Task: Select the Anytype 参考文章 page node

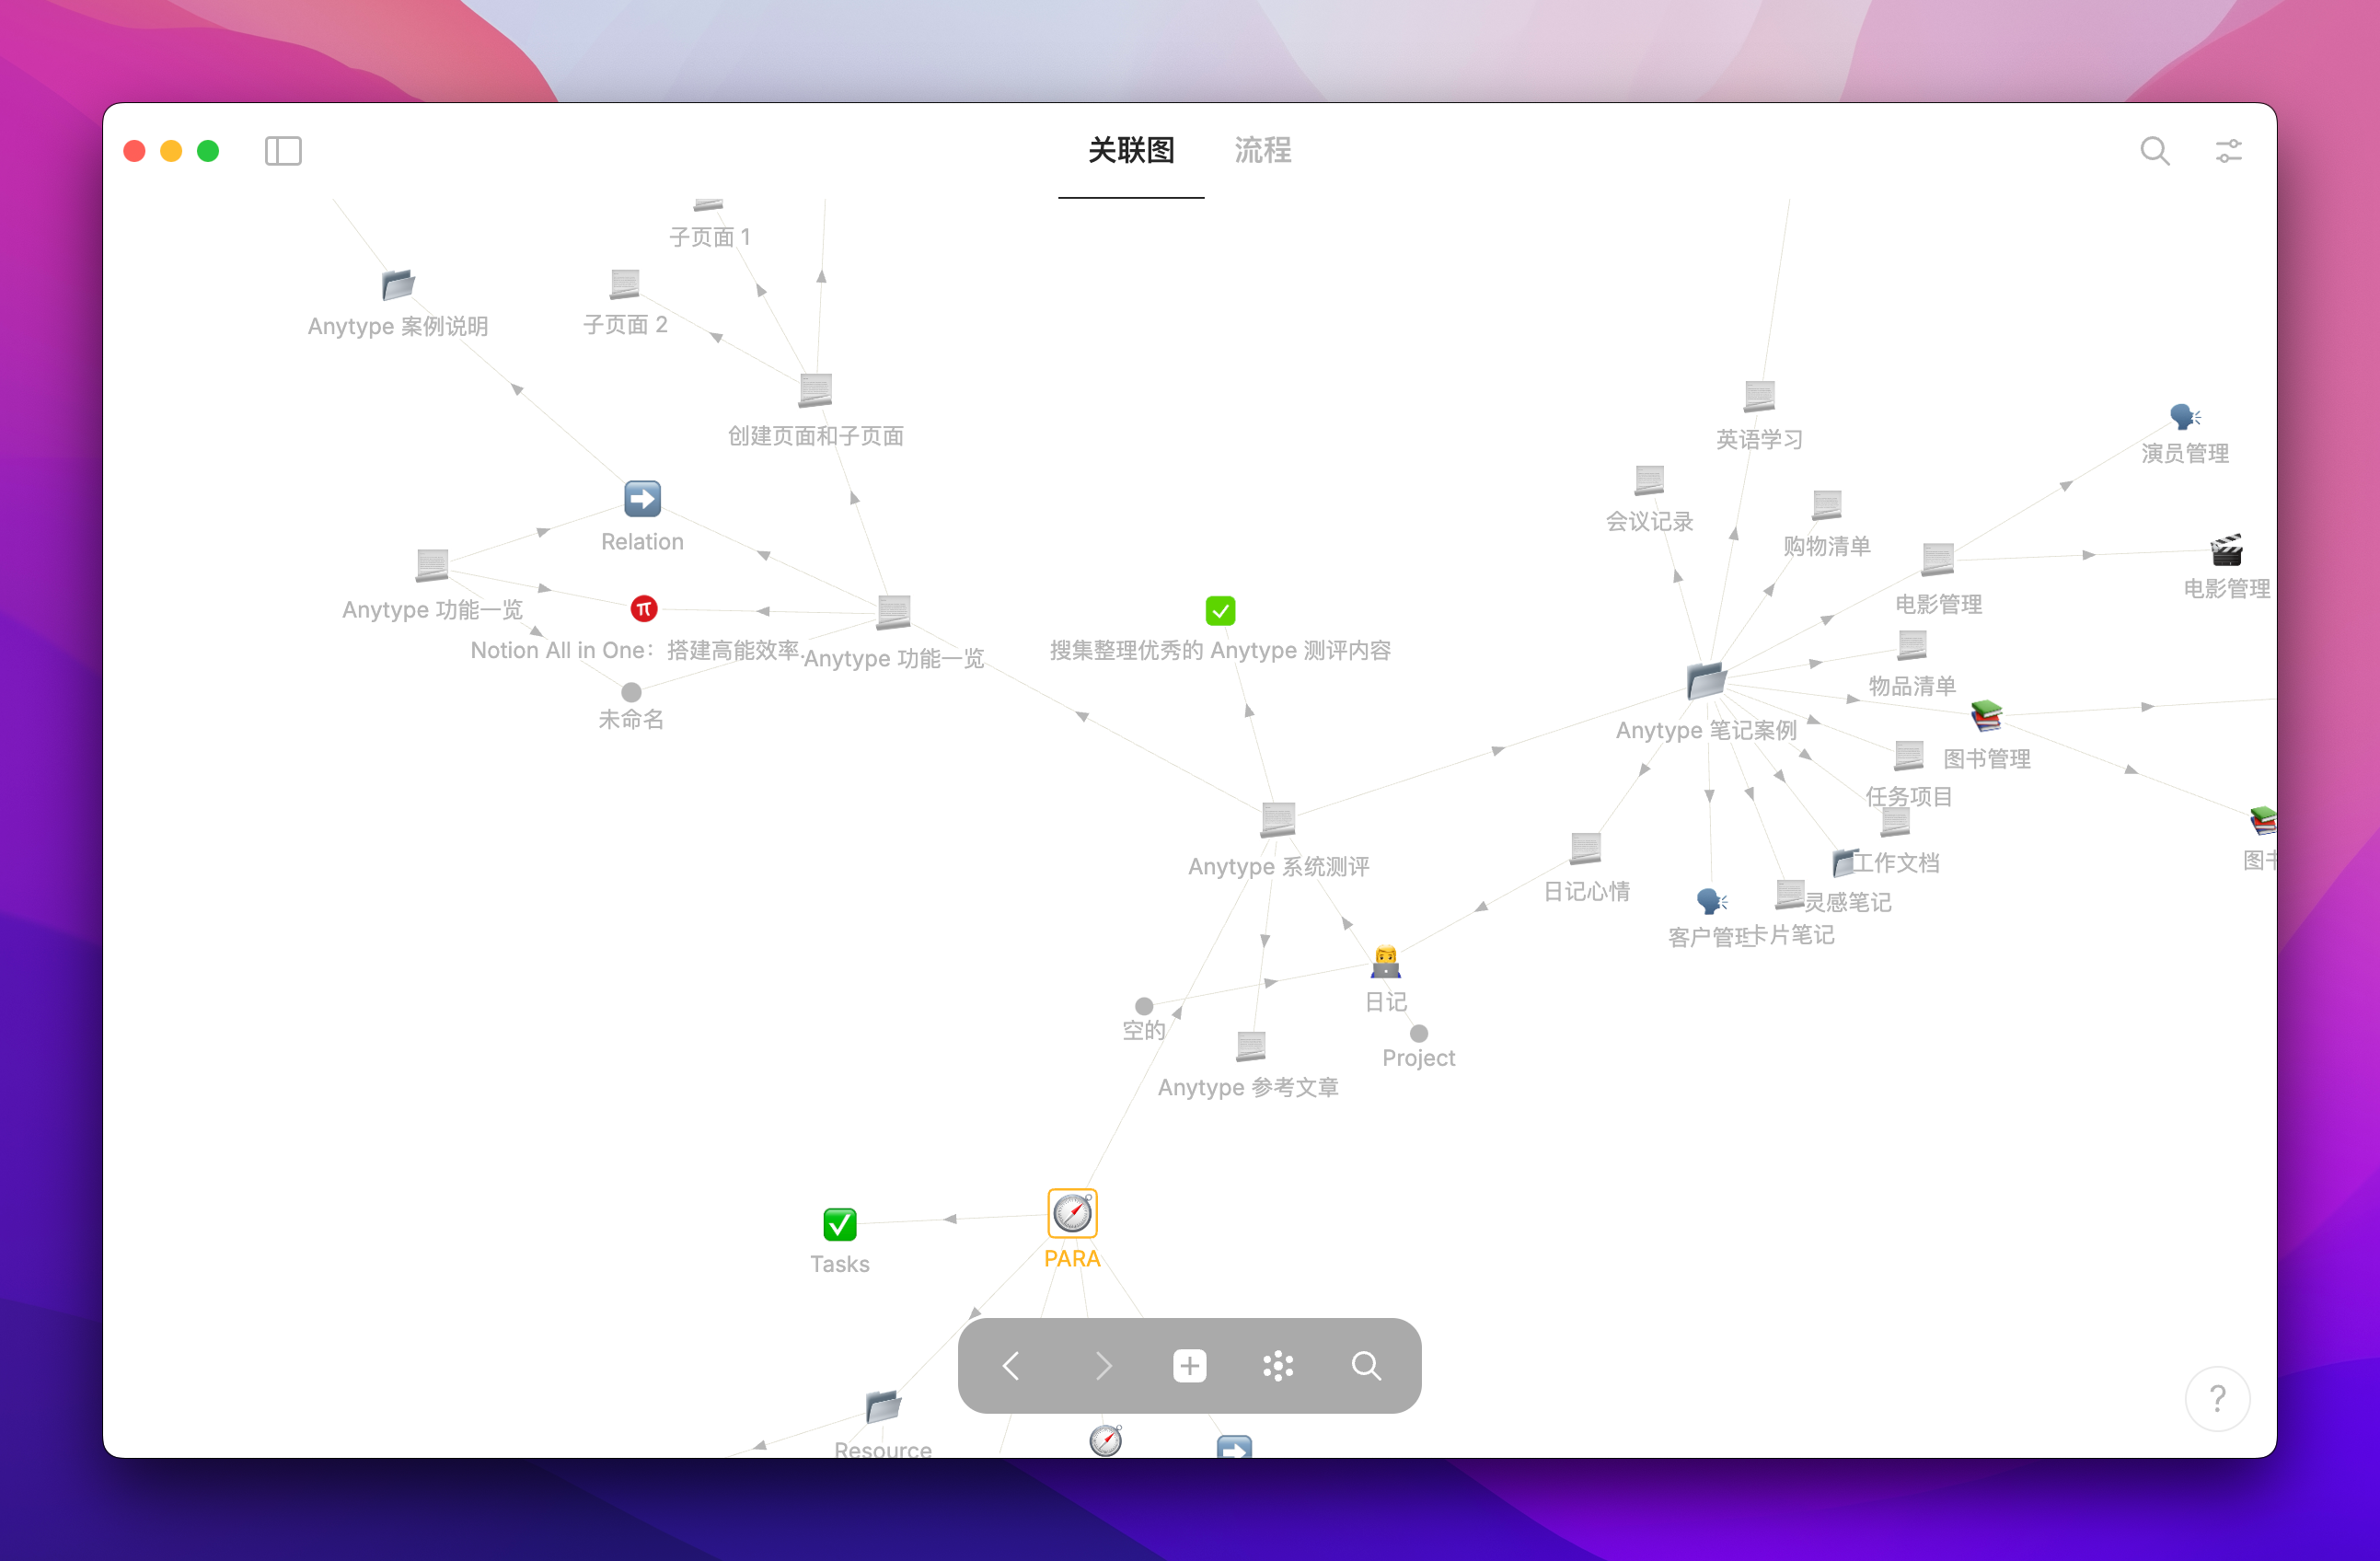Action: click(1251, 1047)
